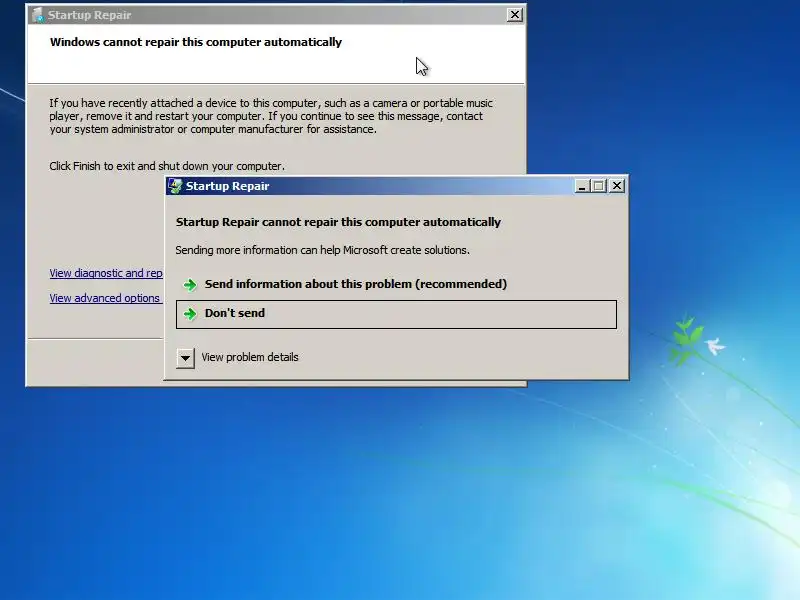Image resolution: width=800 pixels, height=600 pixels.
Task: Maximize the front Startup Repair dialog
Action: click(598, 186)
